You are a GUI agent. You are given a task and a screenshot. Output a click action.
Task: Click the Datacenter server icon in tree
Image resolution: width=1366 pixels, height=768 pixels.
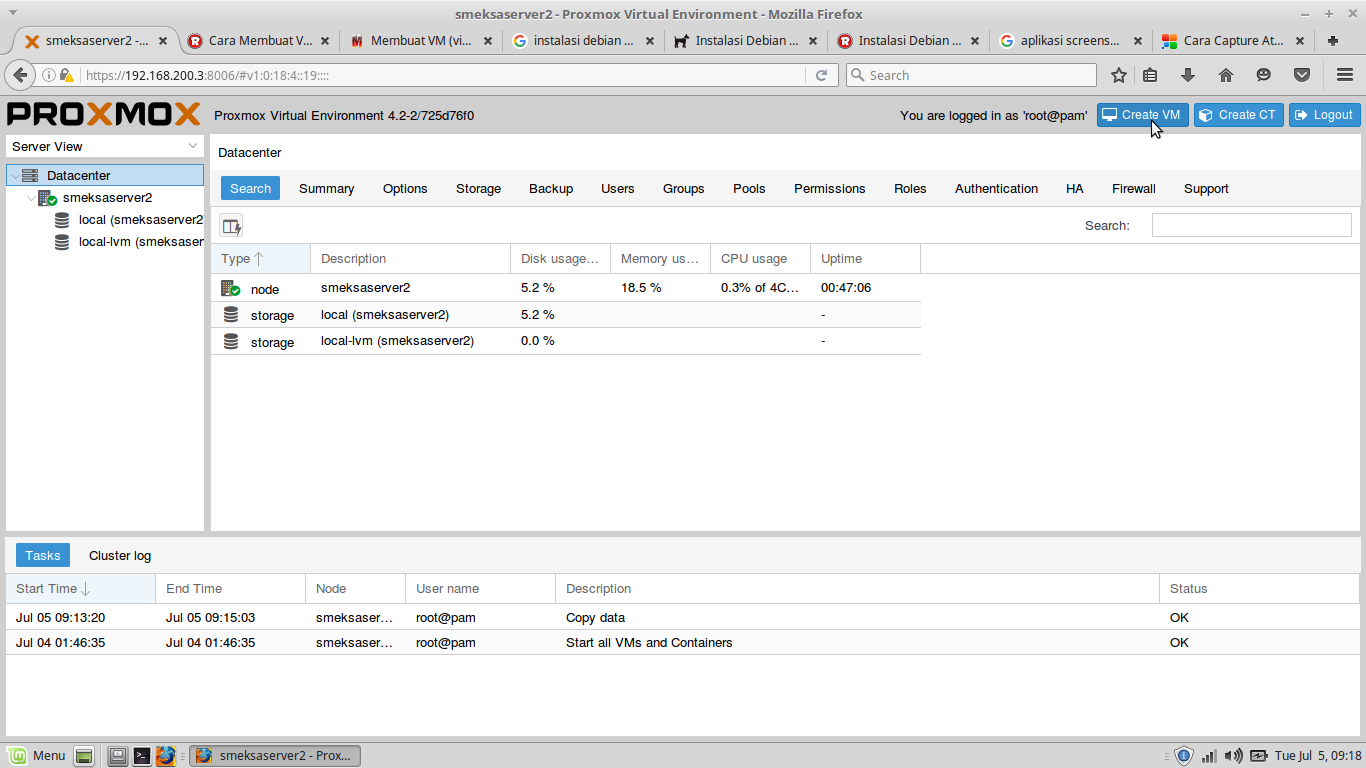[x=31, y=175]
